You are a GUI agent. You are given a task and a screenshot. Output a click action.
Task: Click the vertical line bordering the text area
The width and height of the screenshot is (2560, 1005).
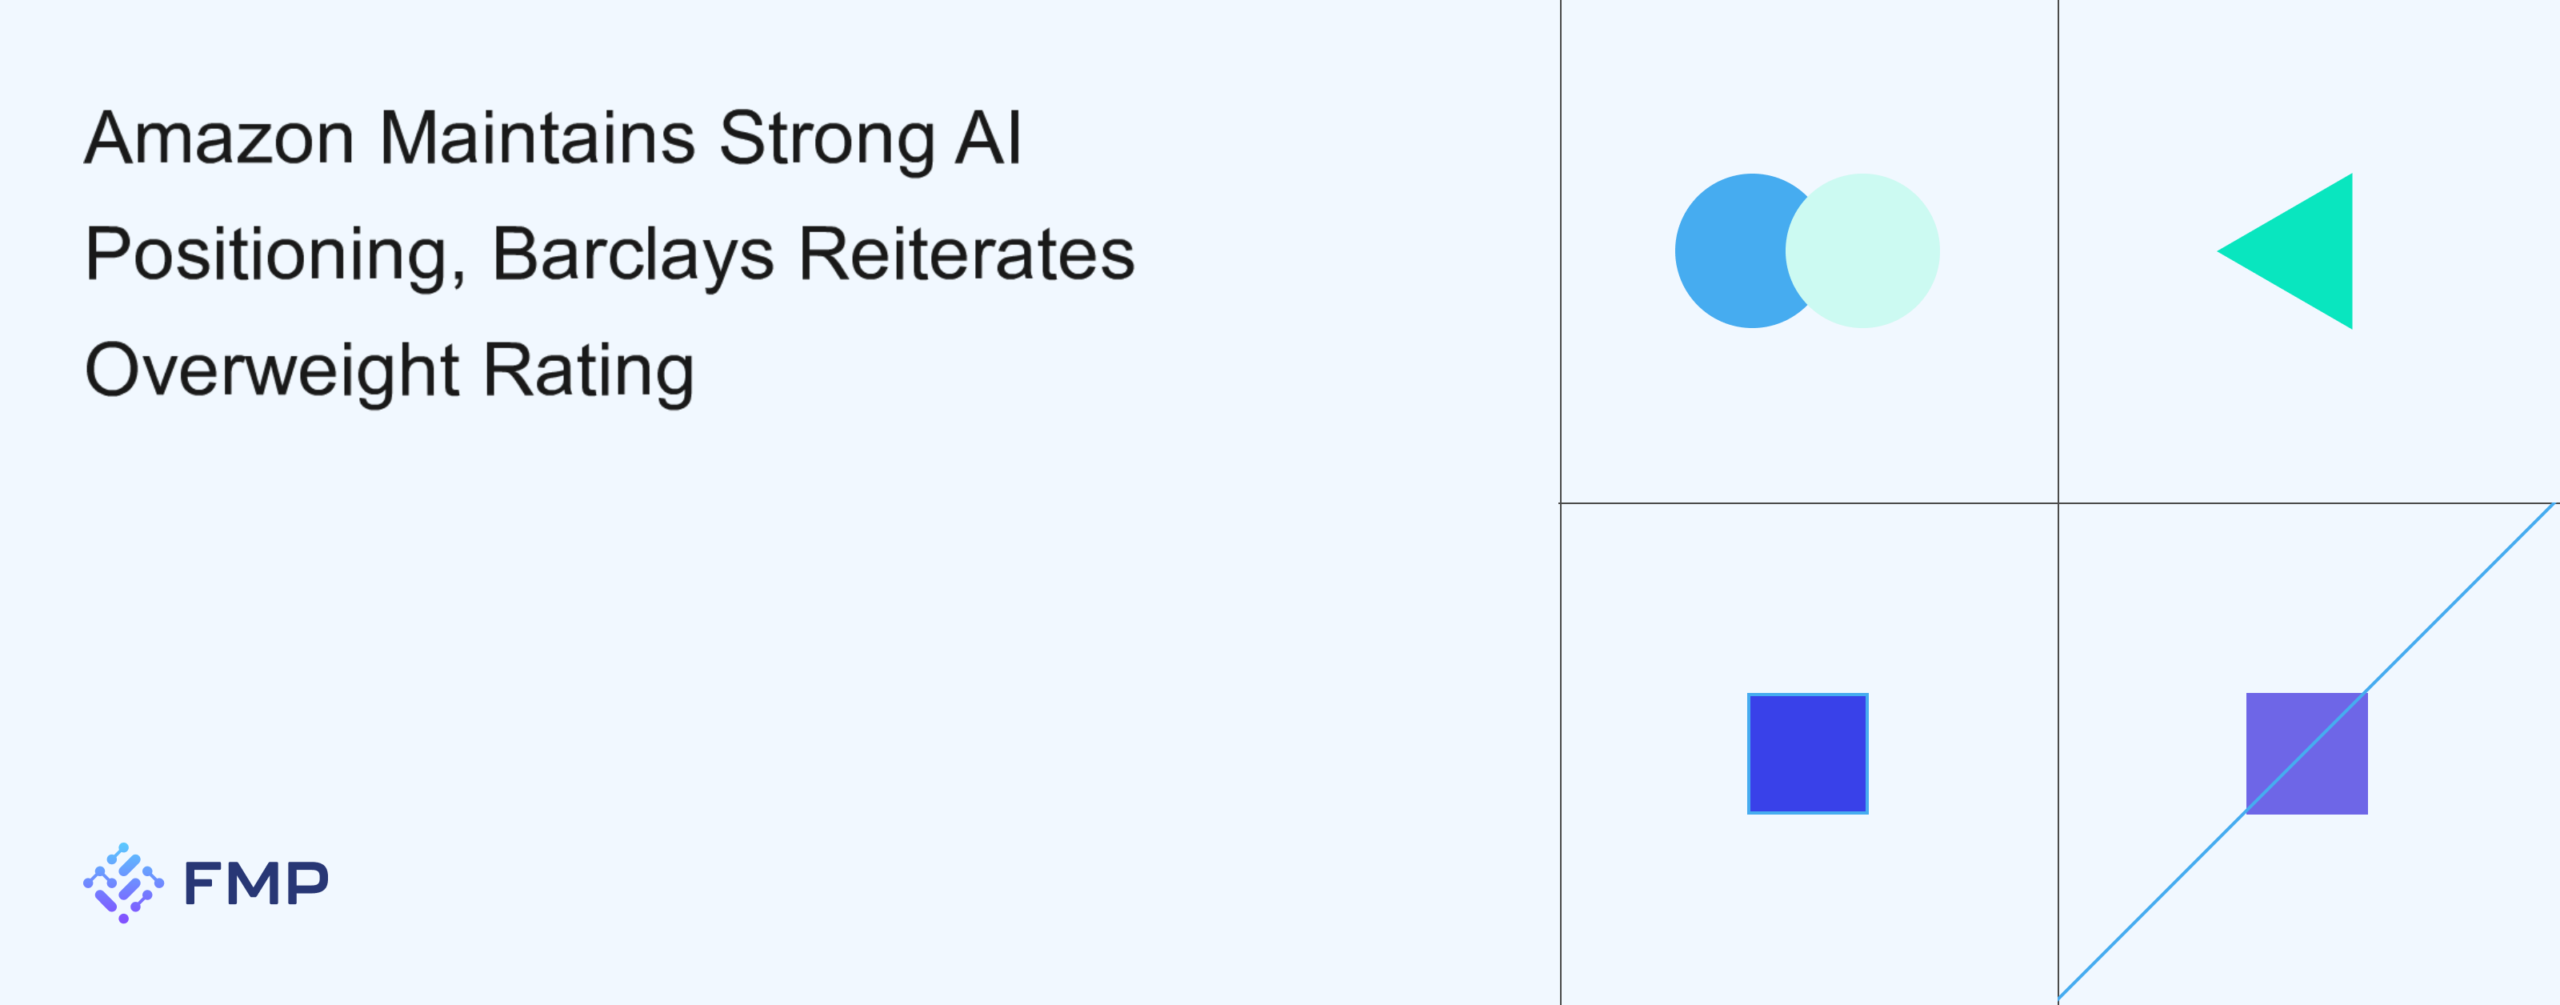(x=1560, y=750)
